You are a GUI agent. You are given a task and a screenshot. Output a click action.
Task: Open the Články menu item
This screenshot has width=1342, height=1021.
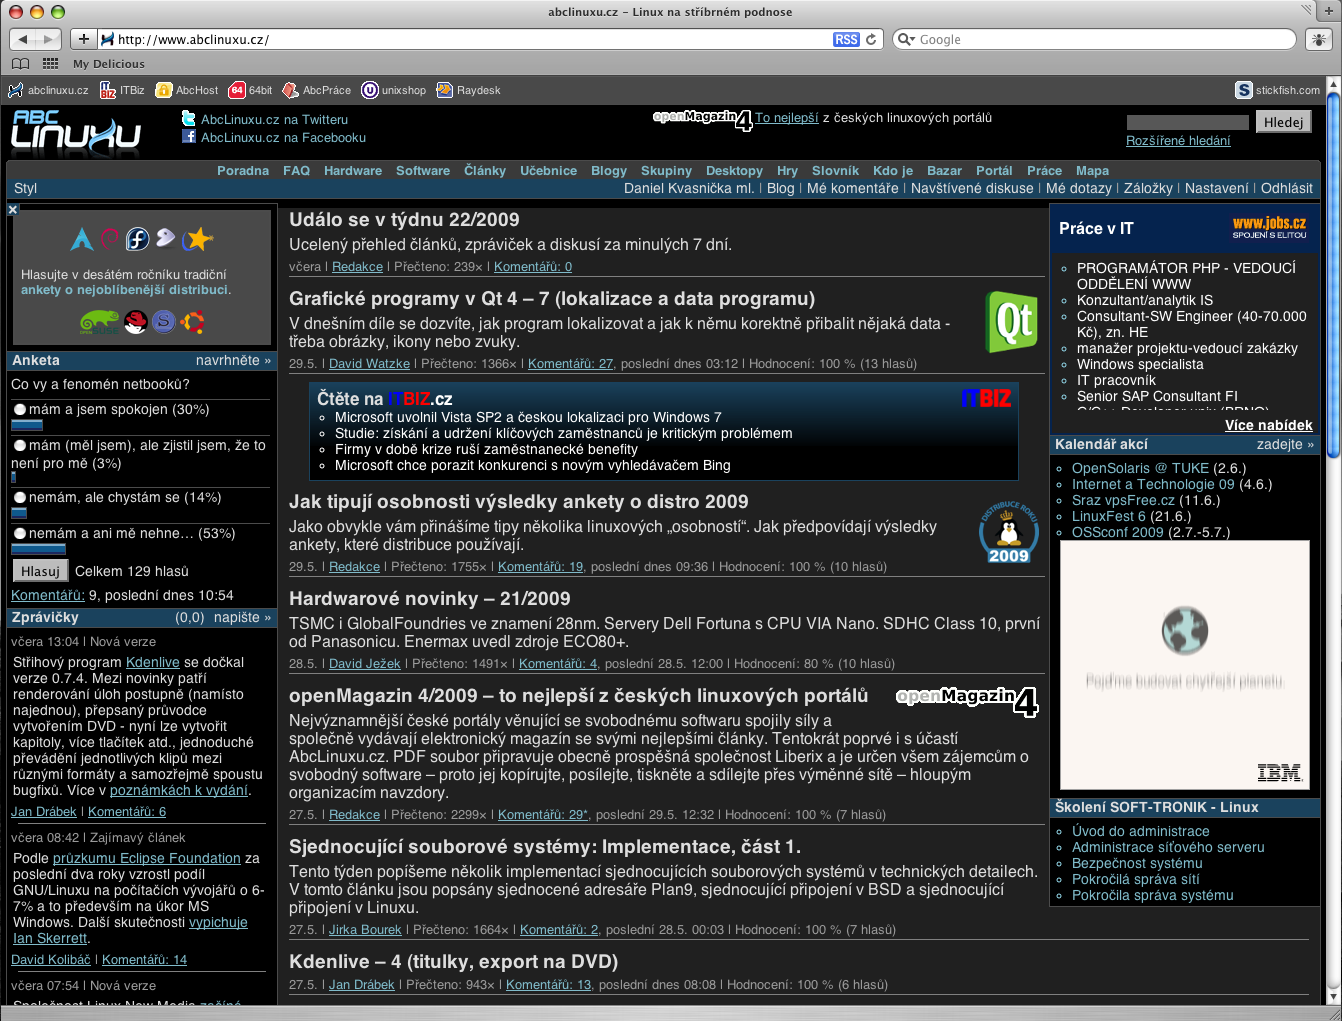click(485, 171)
